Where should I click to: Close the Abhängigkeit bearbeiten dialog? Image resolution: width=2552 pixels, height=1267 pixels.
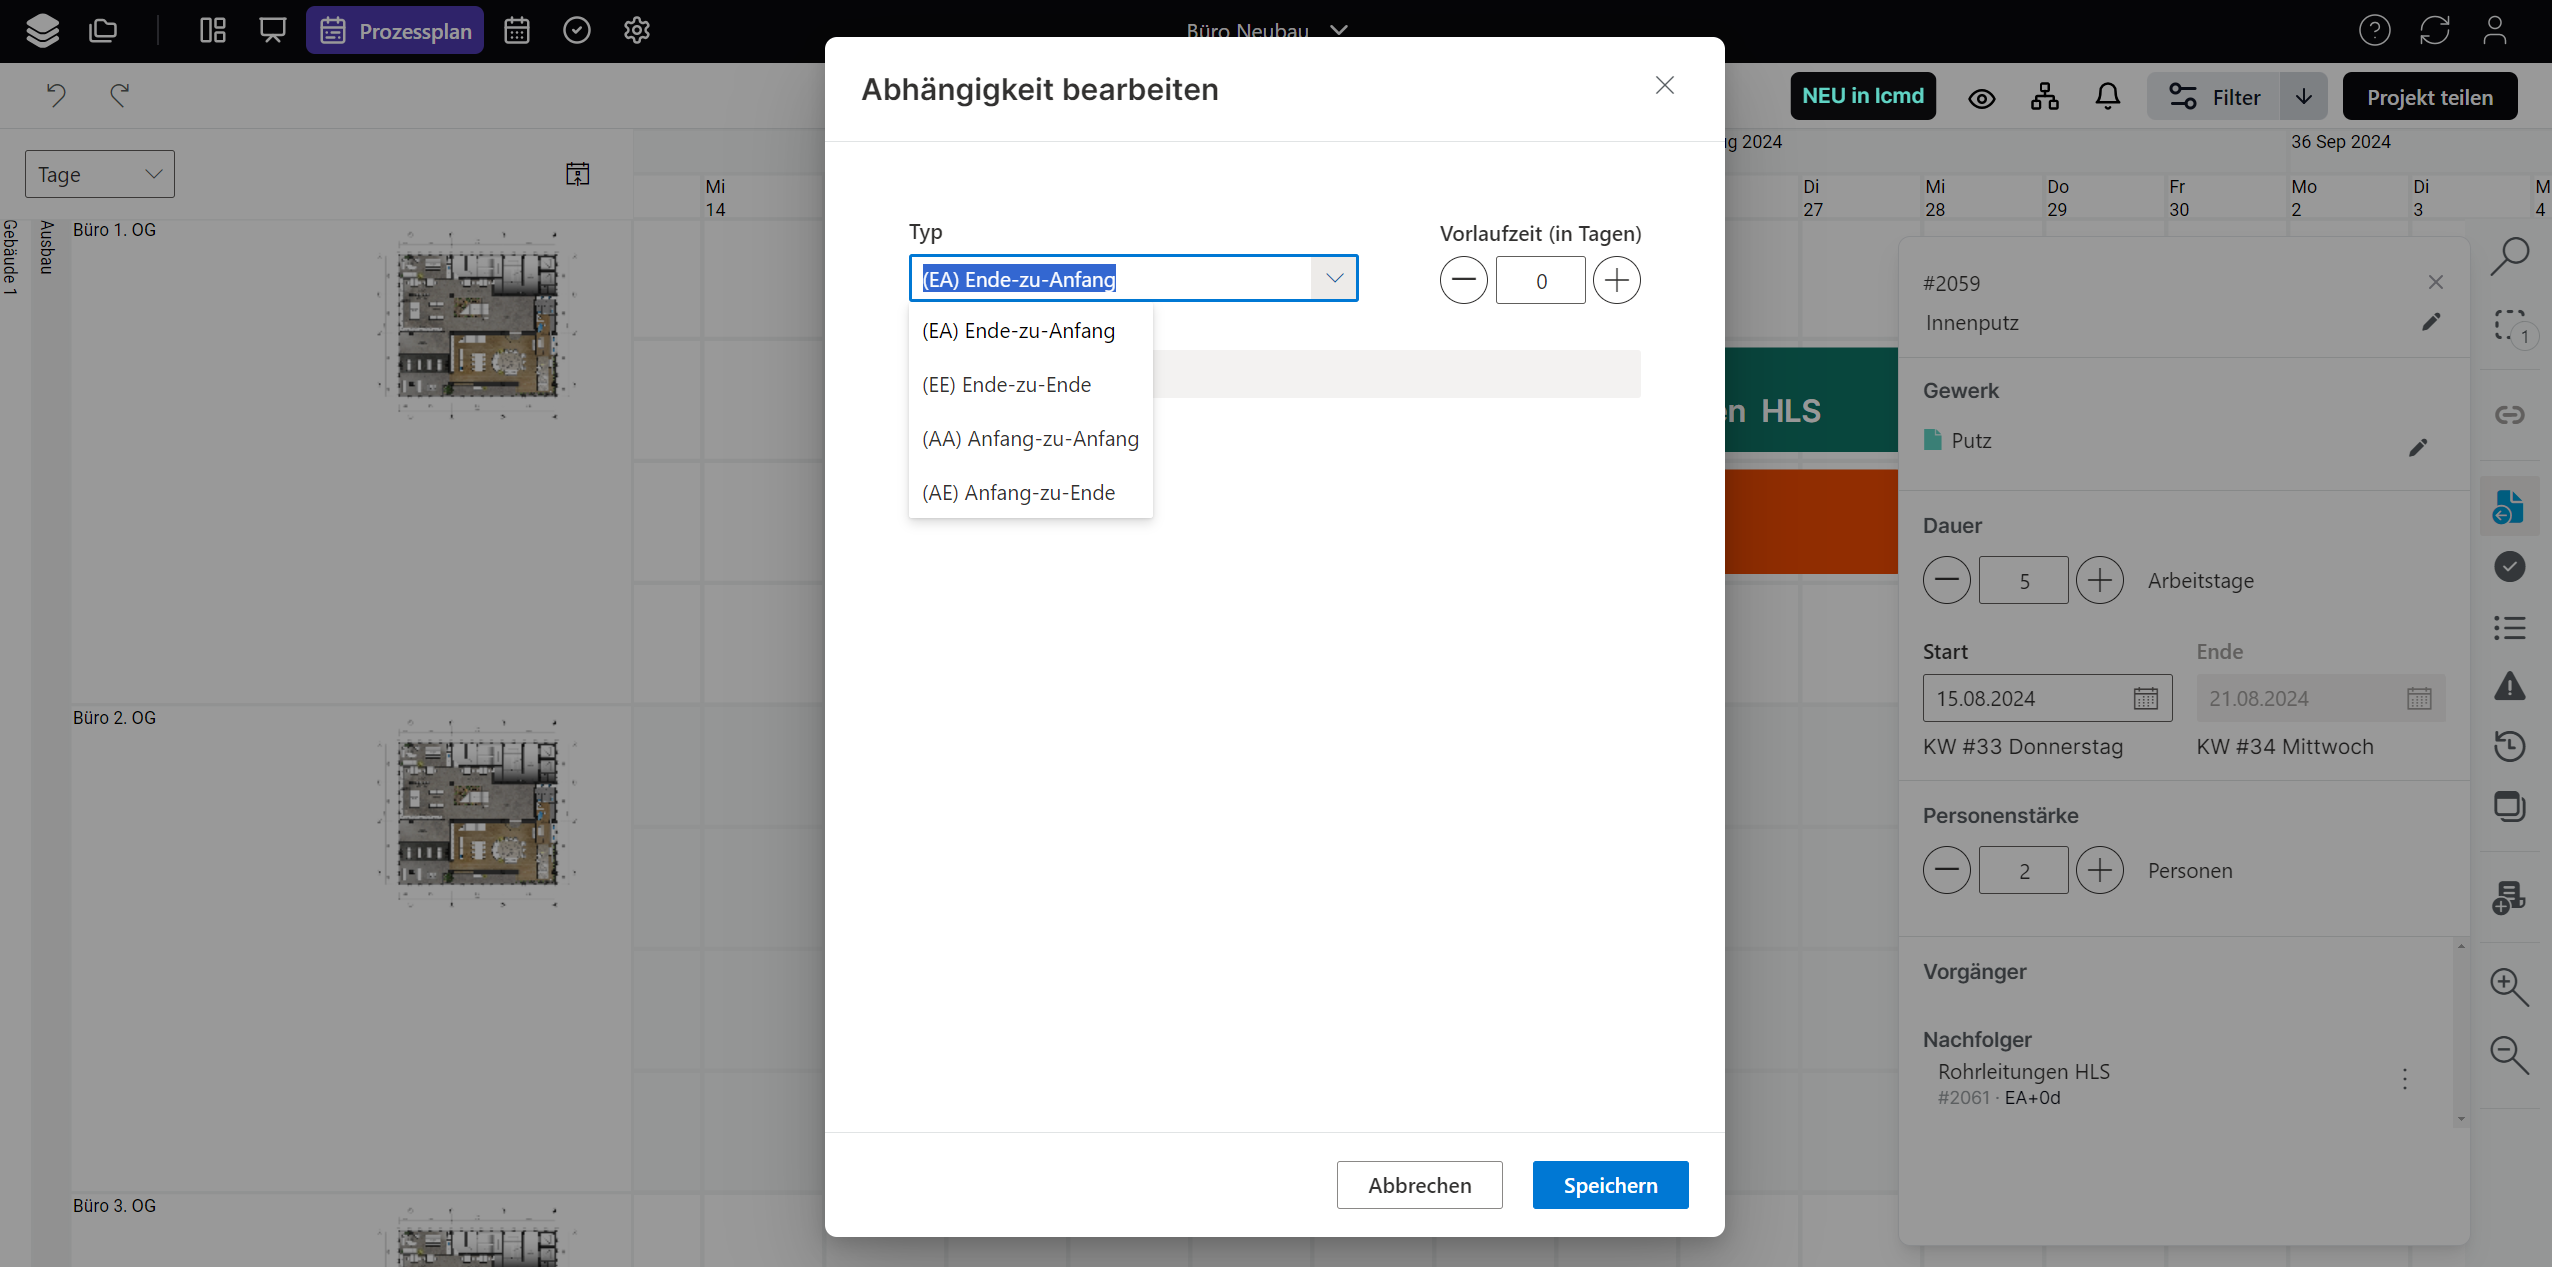click(x=1665, y=86)
